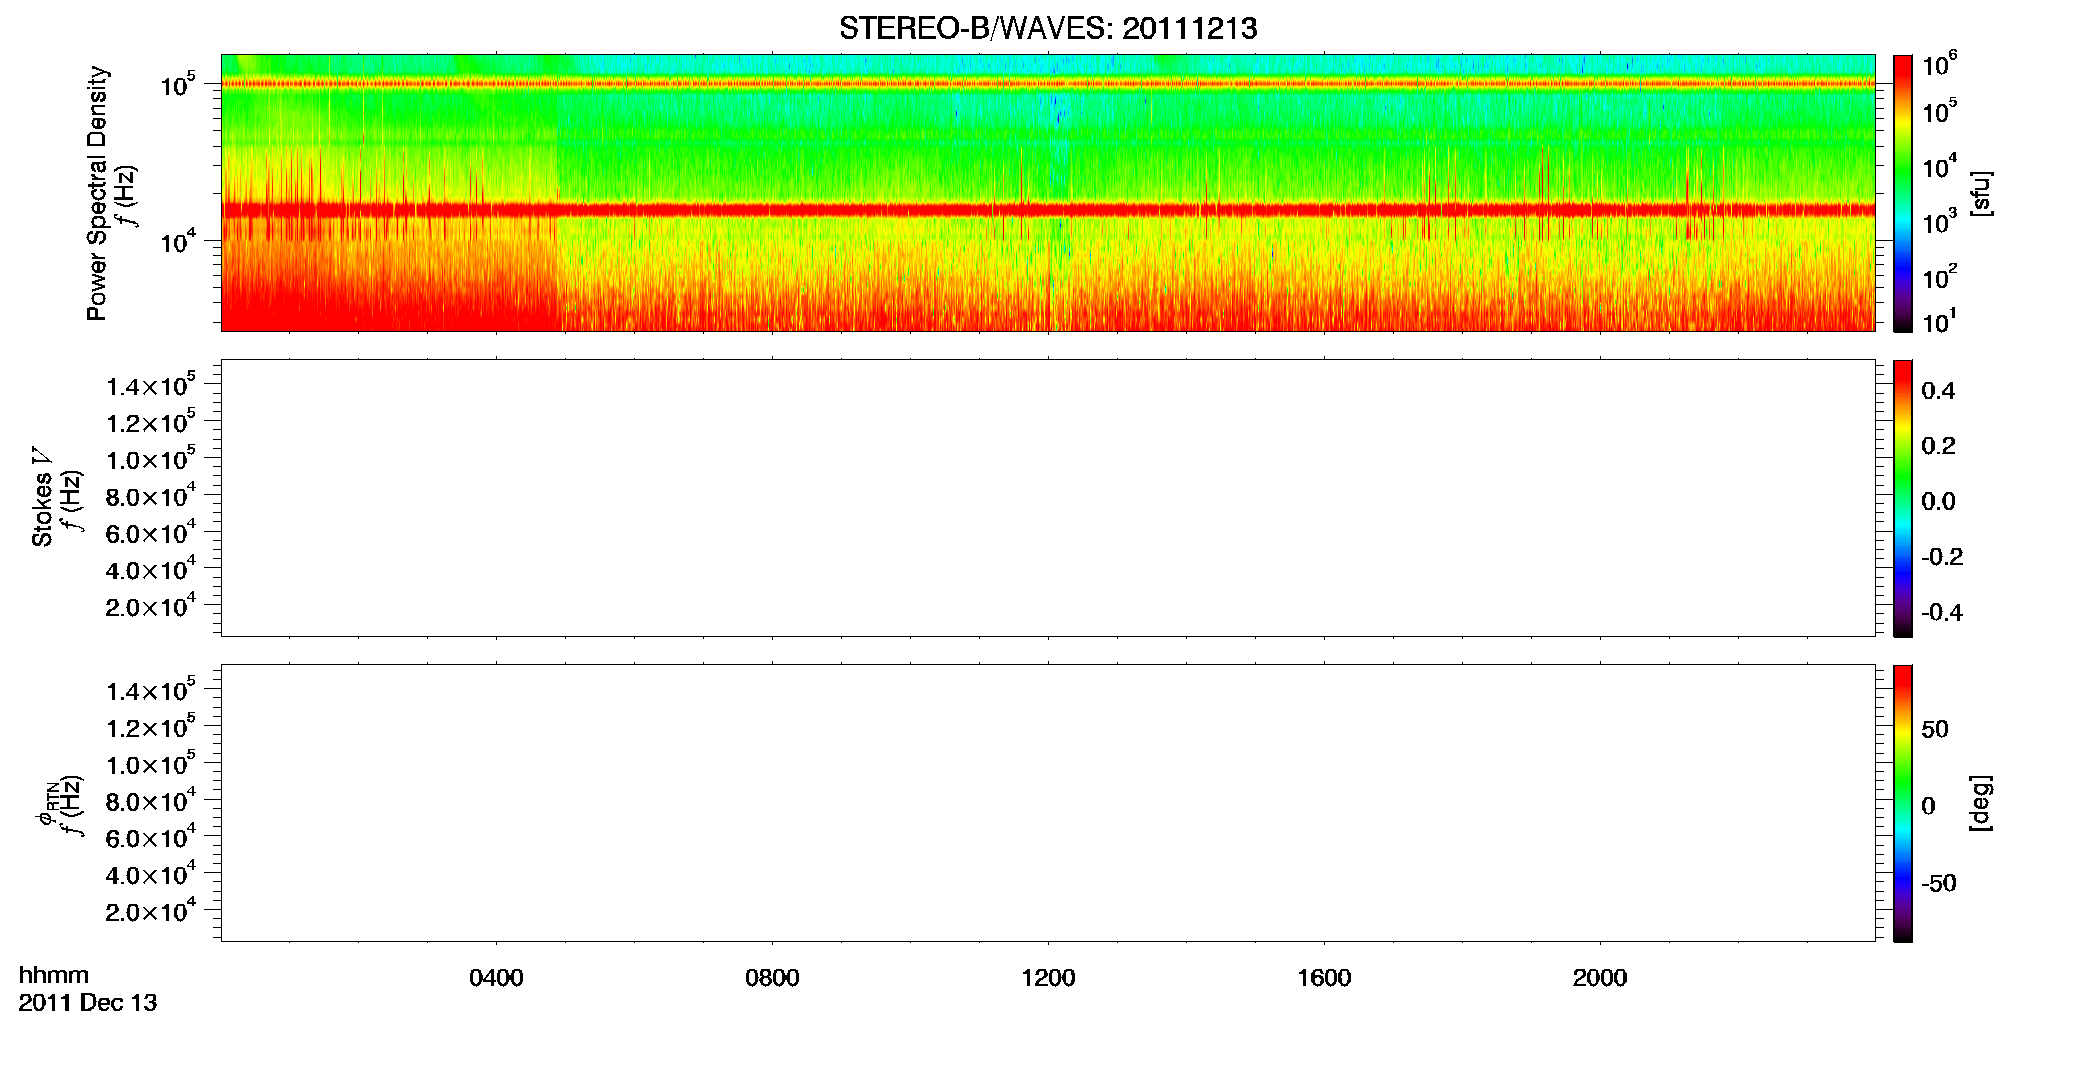The height and width of the screenshot is (1080, 2096).
Task: Click the -50 tick on degree color bar
Action: pos(1939,884)
